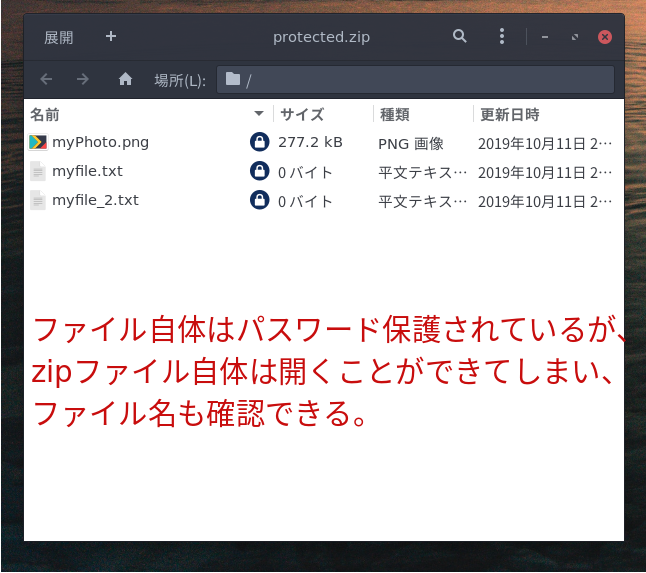Screen dimensions: 646x573
Task: Click the myPhoto.png image icon
Action: point(38,143)
